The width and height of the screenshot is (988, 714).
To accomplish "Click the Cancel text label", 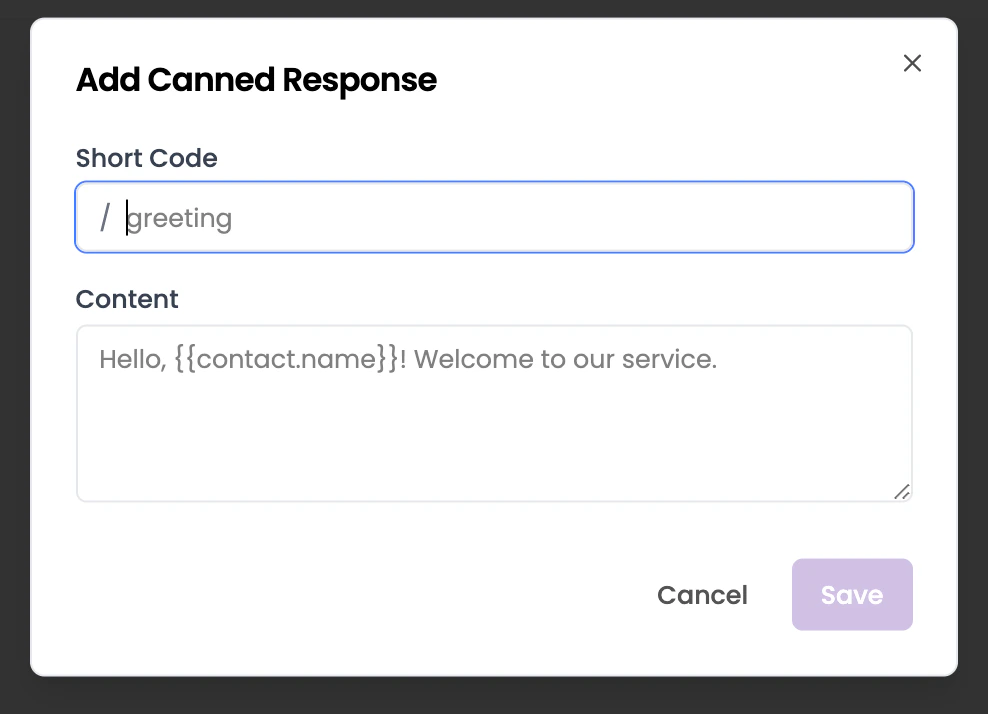I will click(x=702, y=594).
